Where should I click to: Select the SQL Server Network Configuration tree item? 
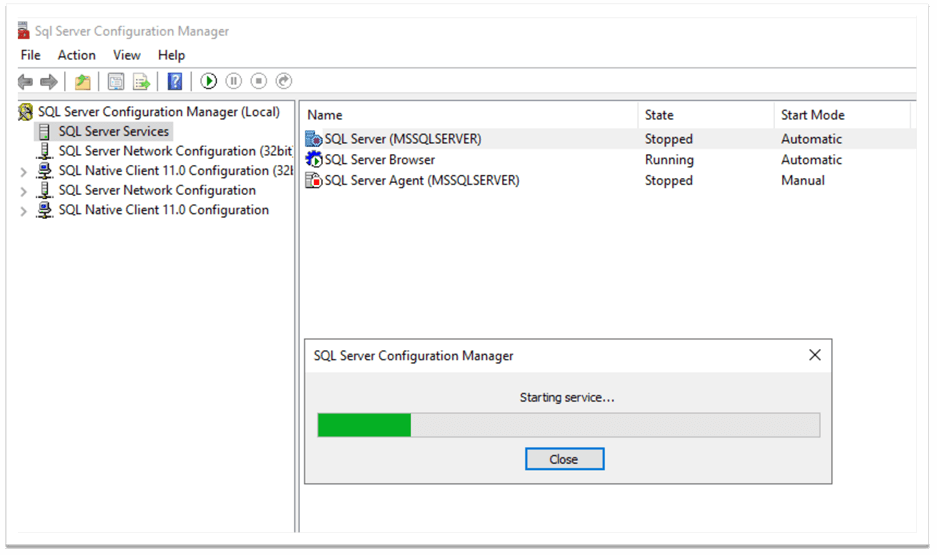[x=157, y=191]
